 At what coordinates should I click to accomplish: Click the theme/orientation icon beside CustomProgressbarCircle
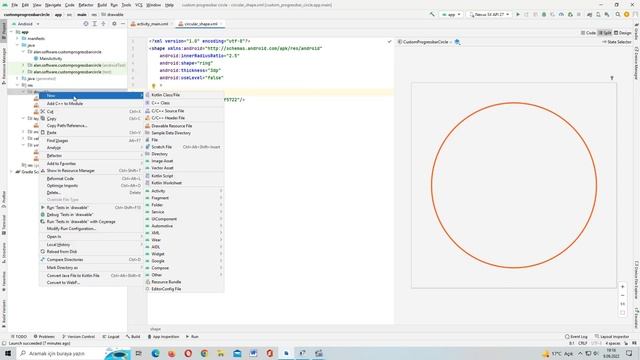(x=458, y=42)
